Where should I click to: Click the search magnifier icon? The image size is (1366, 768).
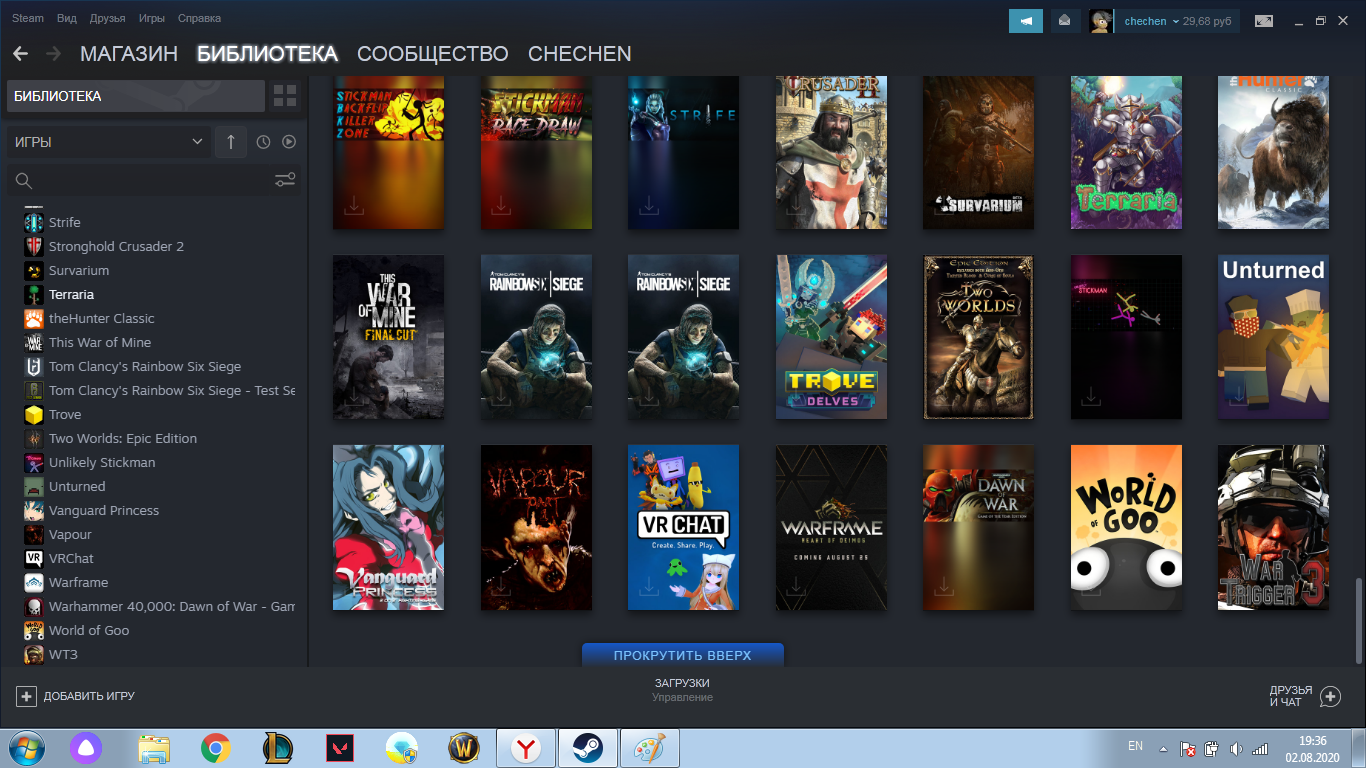pos(24,180)
